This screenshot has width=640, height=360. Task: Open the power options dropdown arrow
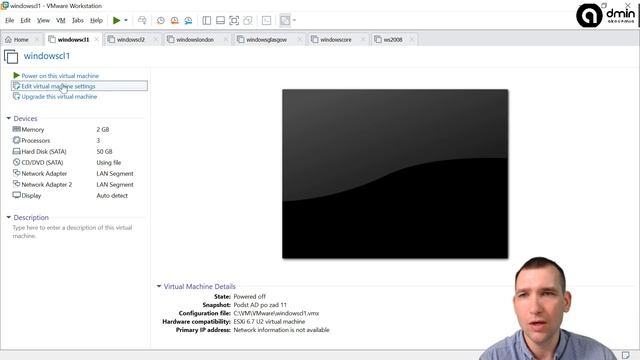[126, 20]
